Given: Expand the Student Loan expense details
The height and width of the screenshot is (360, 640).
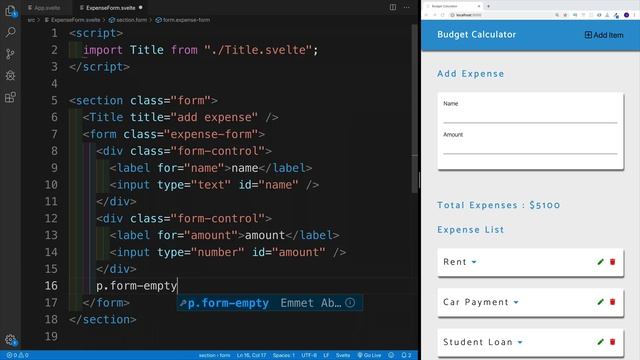Looking at the screenshot, I should (520, 342).
